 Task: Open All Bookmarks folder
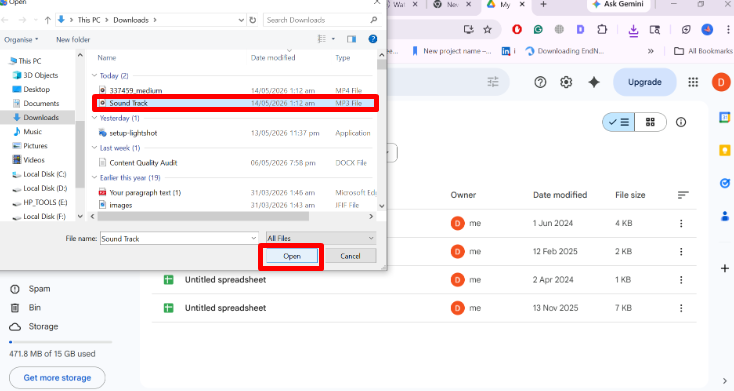703,51
